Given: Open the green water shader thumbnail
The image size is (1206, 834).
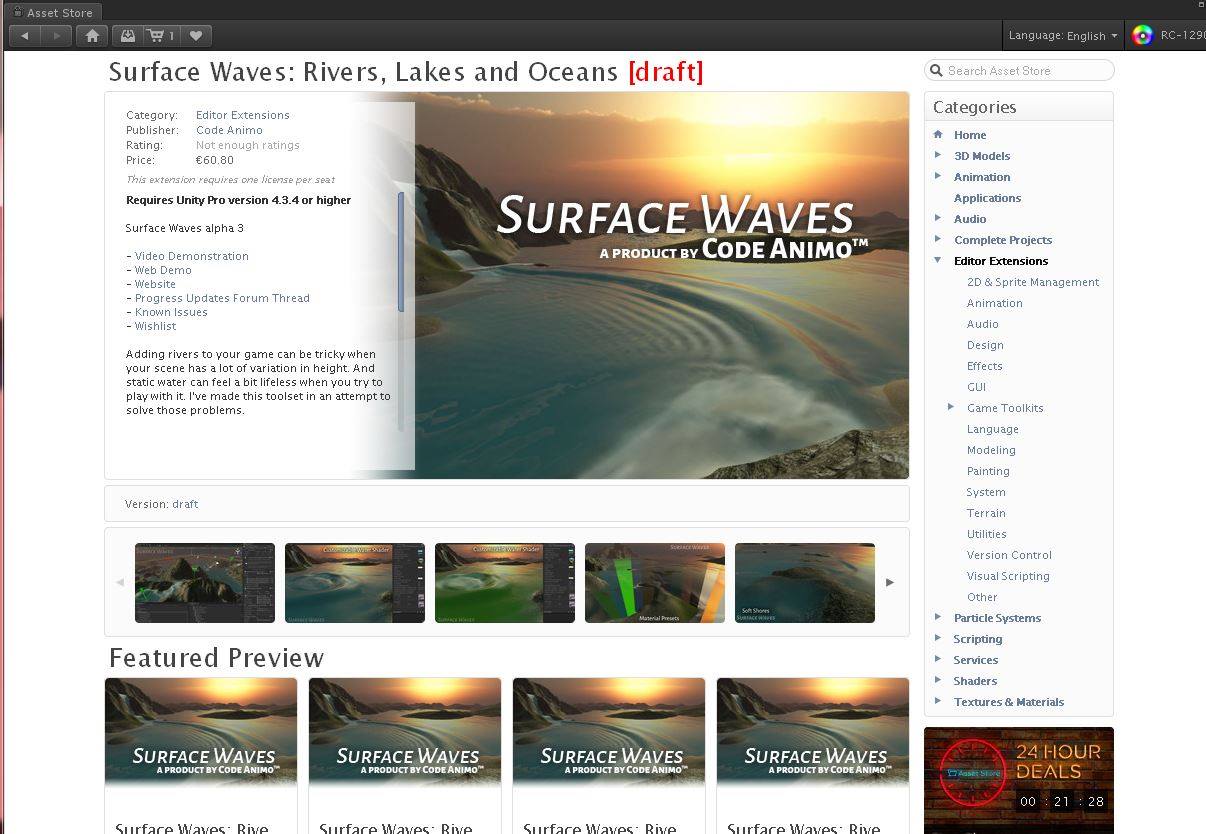Looking at the screenshot, I should (505, 583).
